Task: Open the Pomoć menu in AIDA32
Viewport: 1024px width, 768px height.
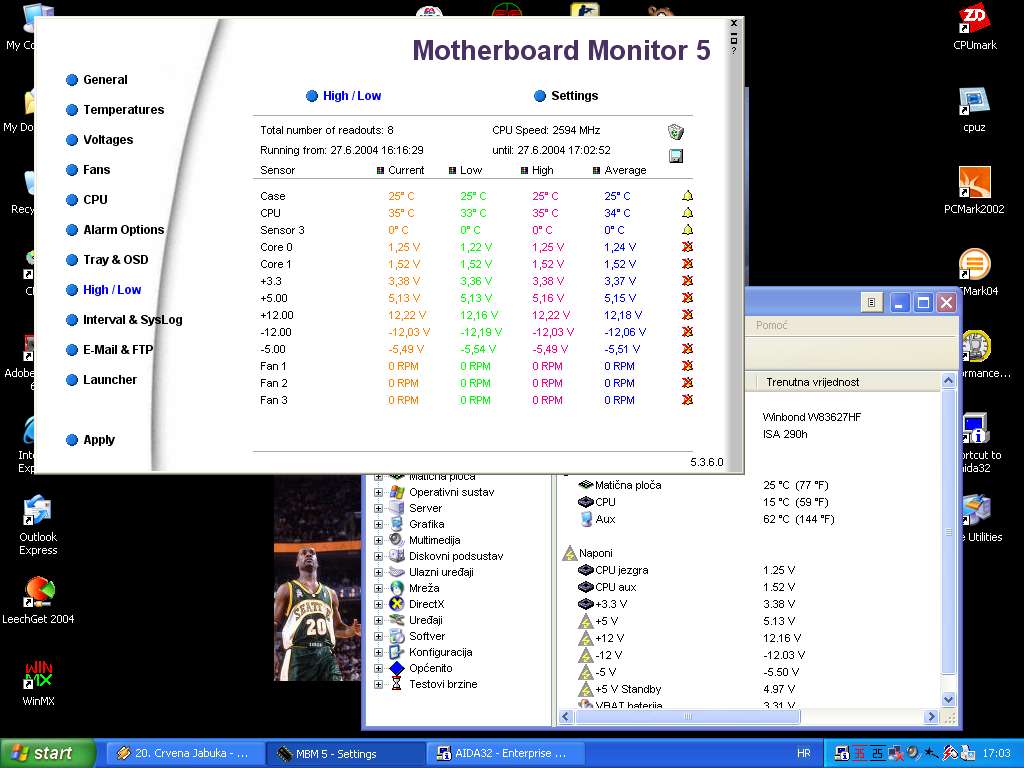Action: [x=771, y=325]
